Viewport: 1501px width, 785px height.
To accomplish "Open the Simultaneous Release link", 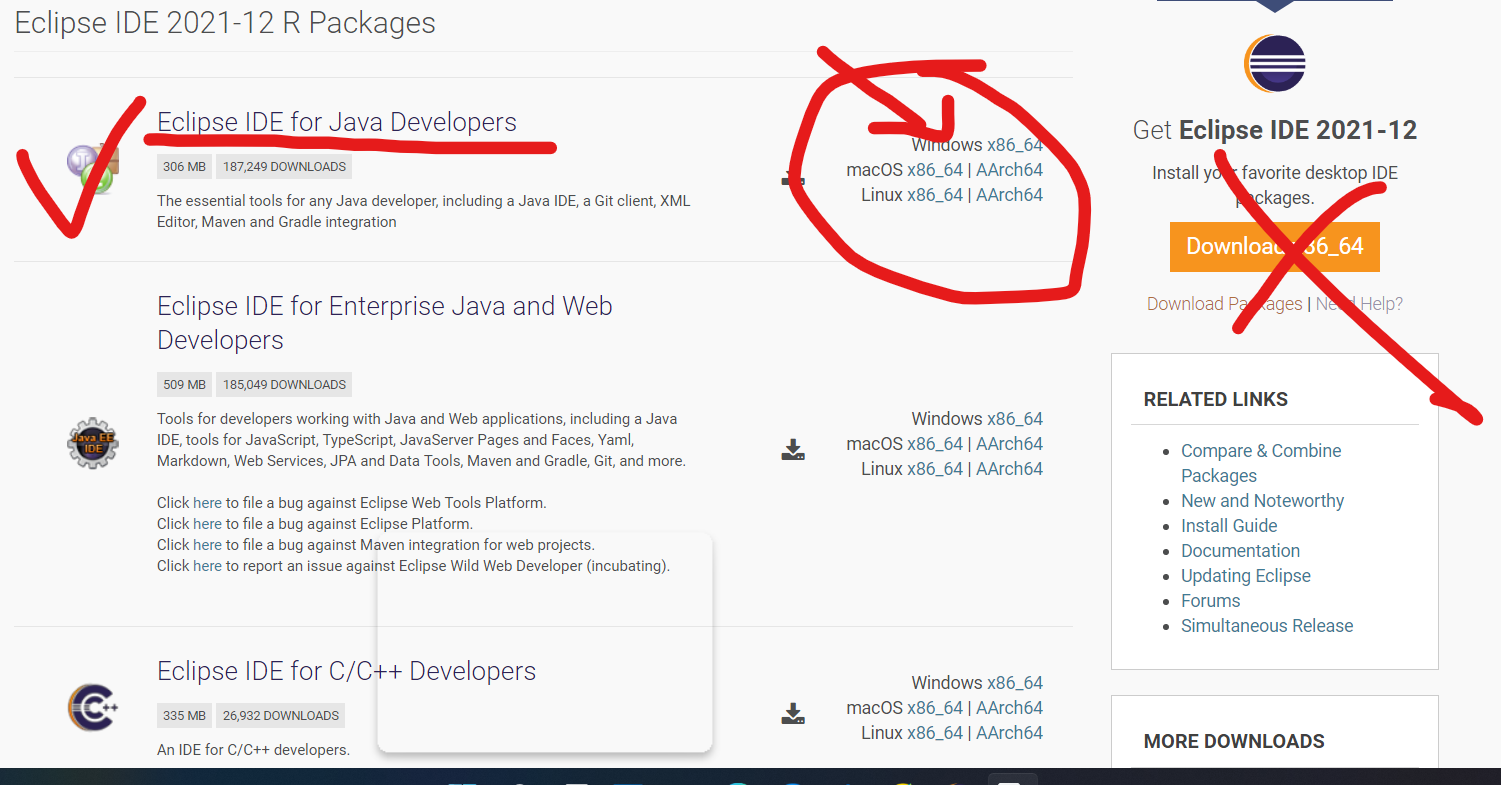I will point(1267,626).
